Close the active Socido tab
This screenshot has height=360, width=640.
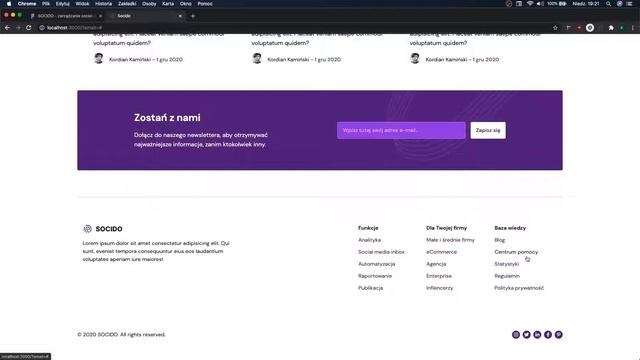pyautogui.click(x=180, y=16)
